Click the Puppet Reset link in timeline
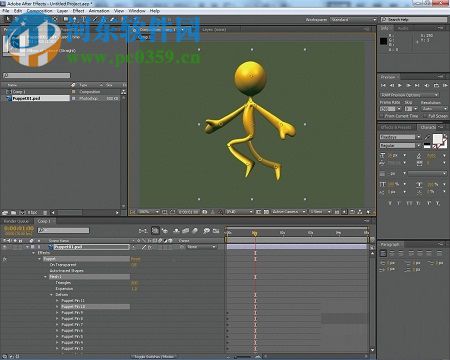Screen dimensions: 450x360 [x=135, y=259]
